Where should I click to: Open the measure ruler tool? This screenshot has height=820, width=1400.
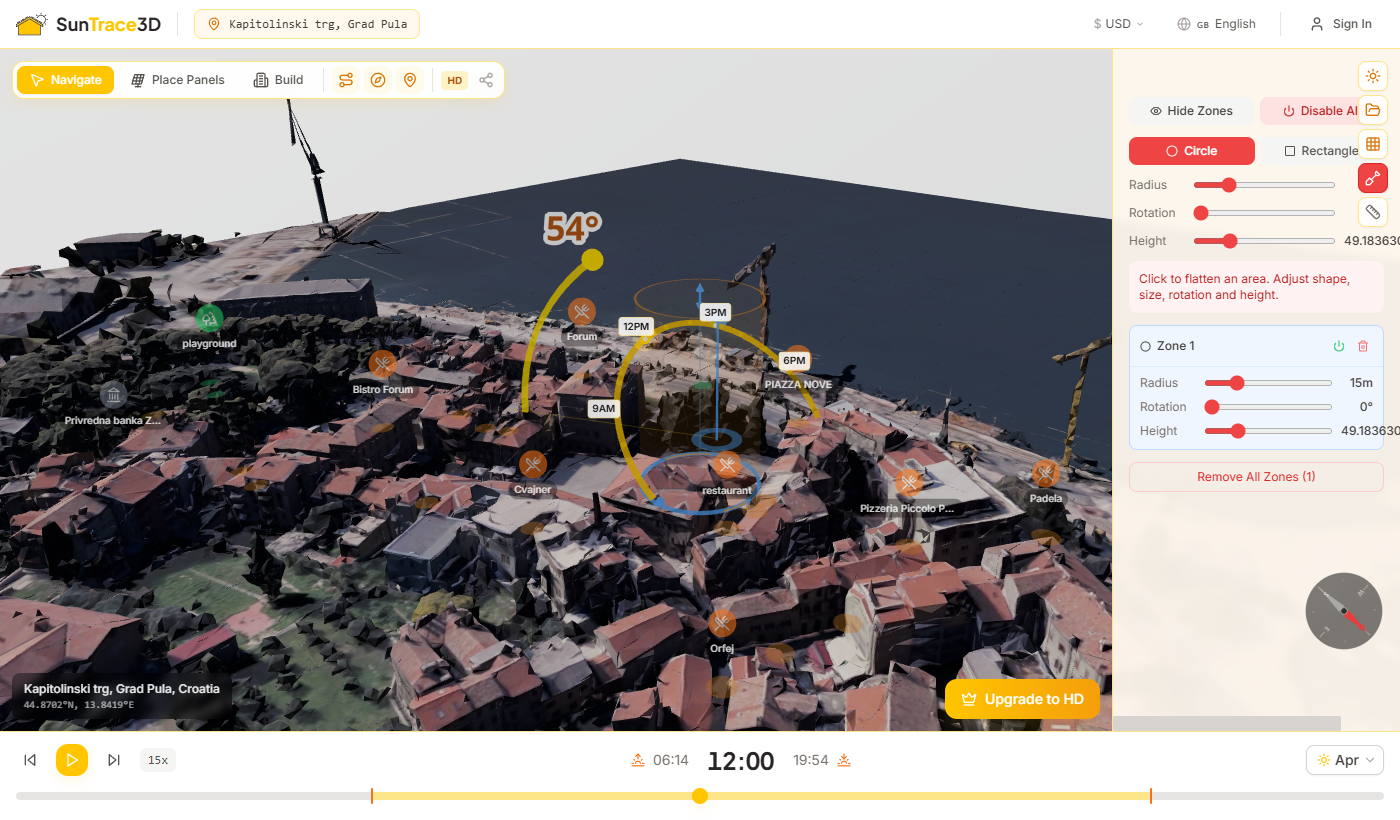[1372, 212]
